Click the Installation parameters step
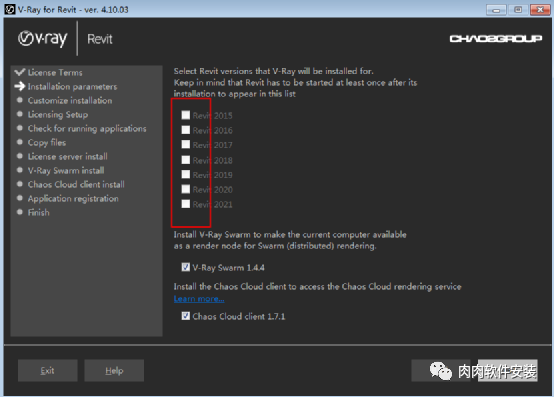 pos(72,87)
